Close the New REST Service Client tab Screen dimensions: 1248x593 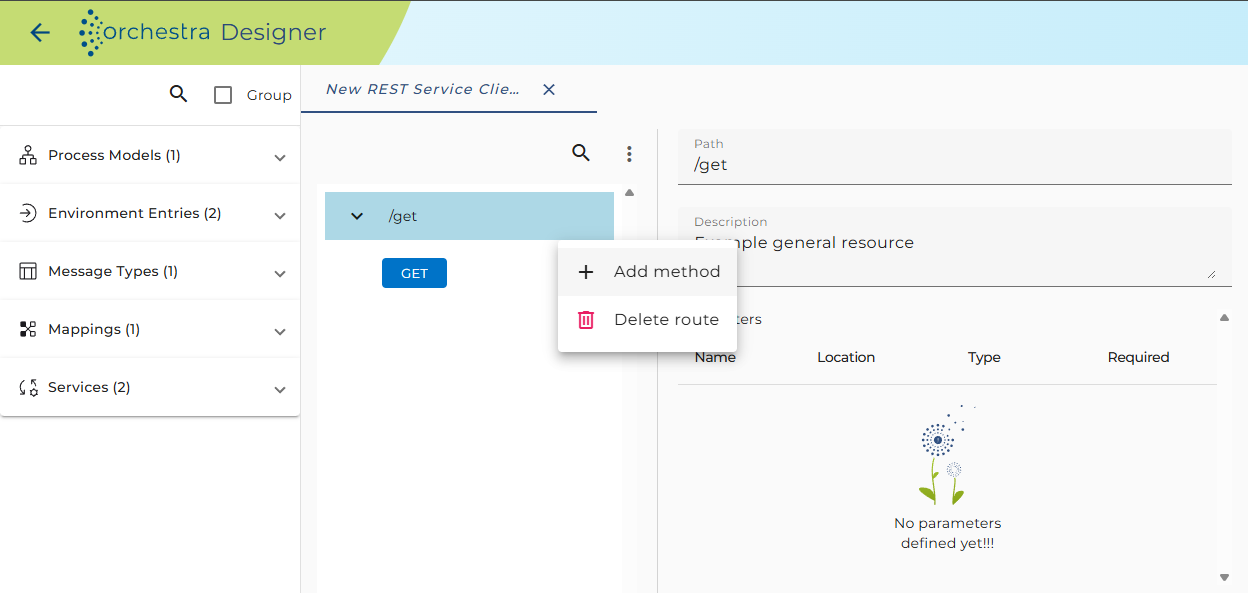(549, 89)
